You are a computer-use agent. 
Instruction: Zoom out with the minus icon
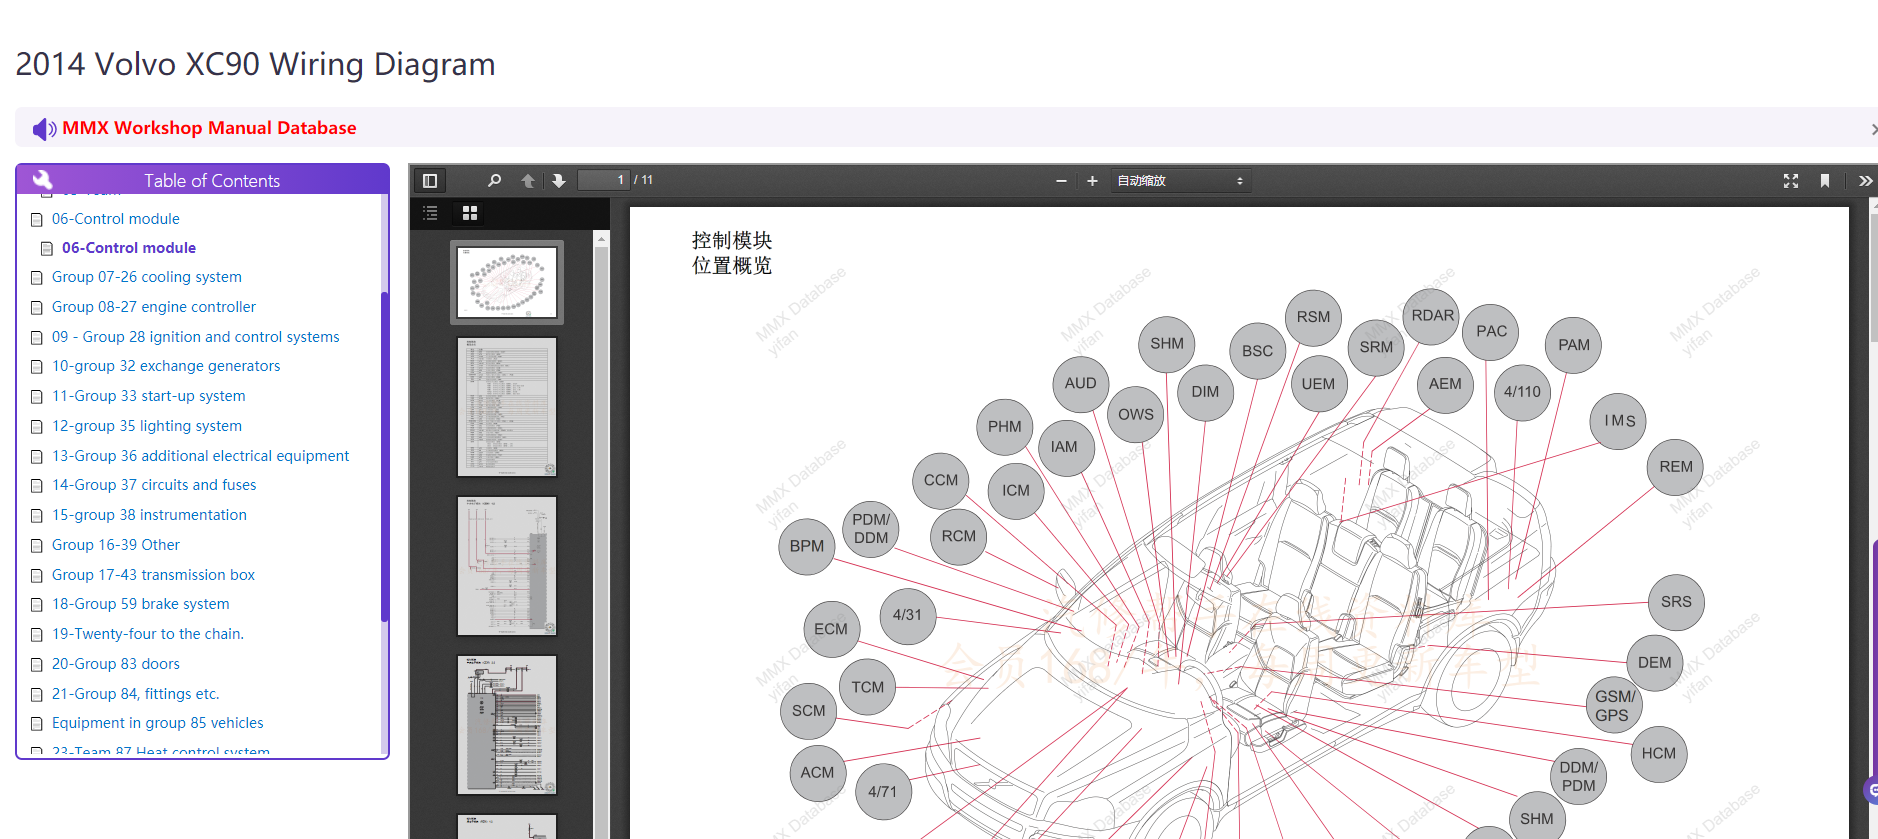click(1061, 181)
